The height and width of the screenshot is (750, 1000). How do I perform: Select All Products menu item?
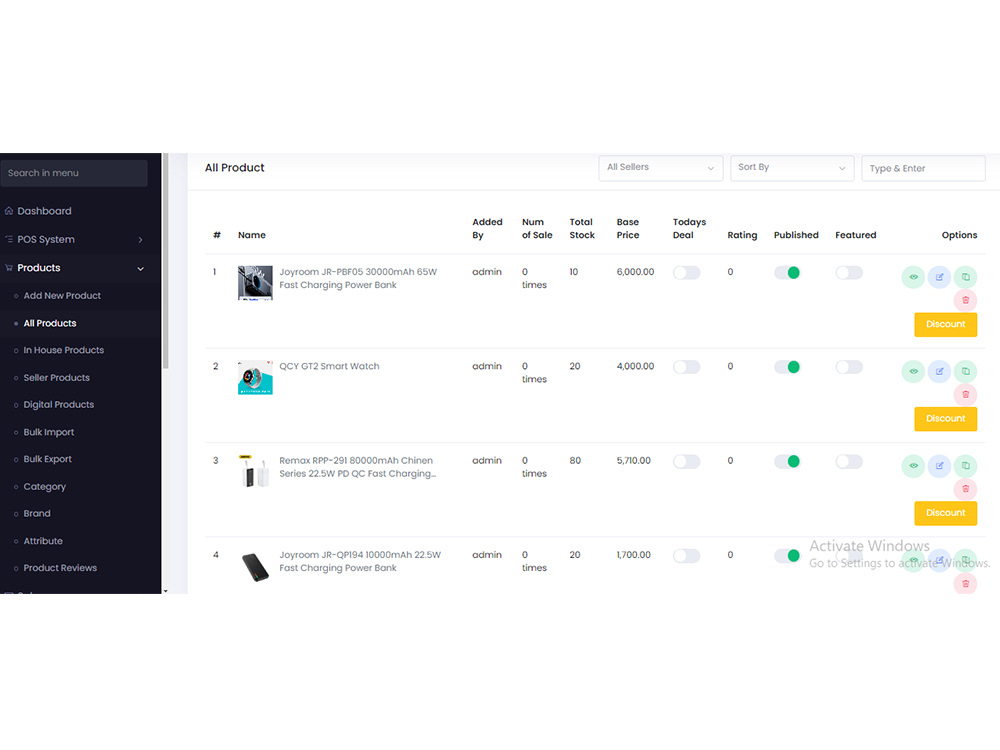click(50, 323)
